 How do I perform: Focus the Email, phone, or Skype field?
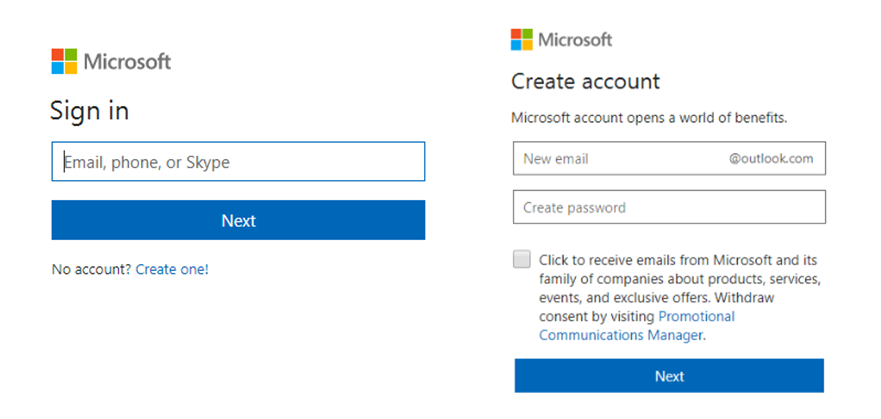coord(238,162)
